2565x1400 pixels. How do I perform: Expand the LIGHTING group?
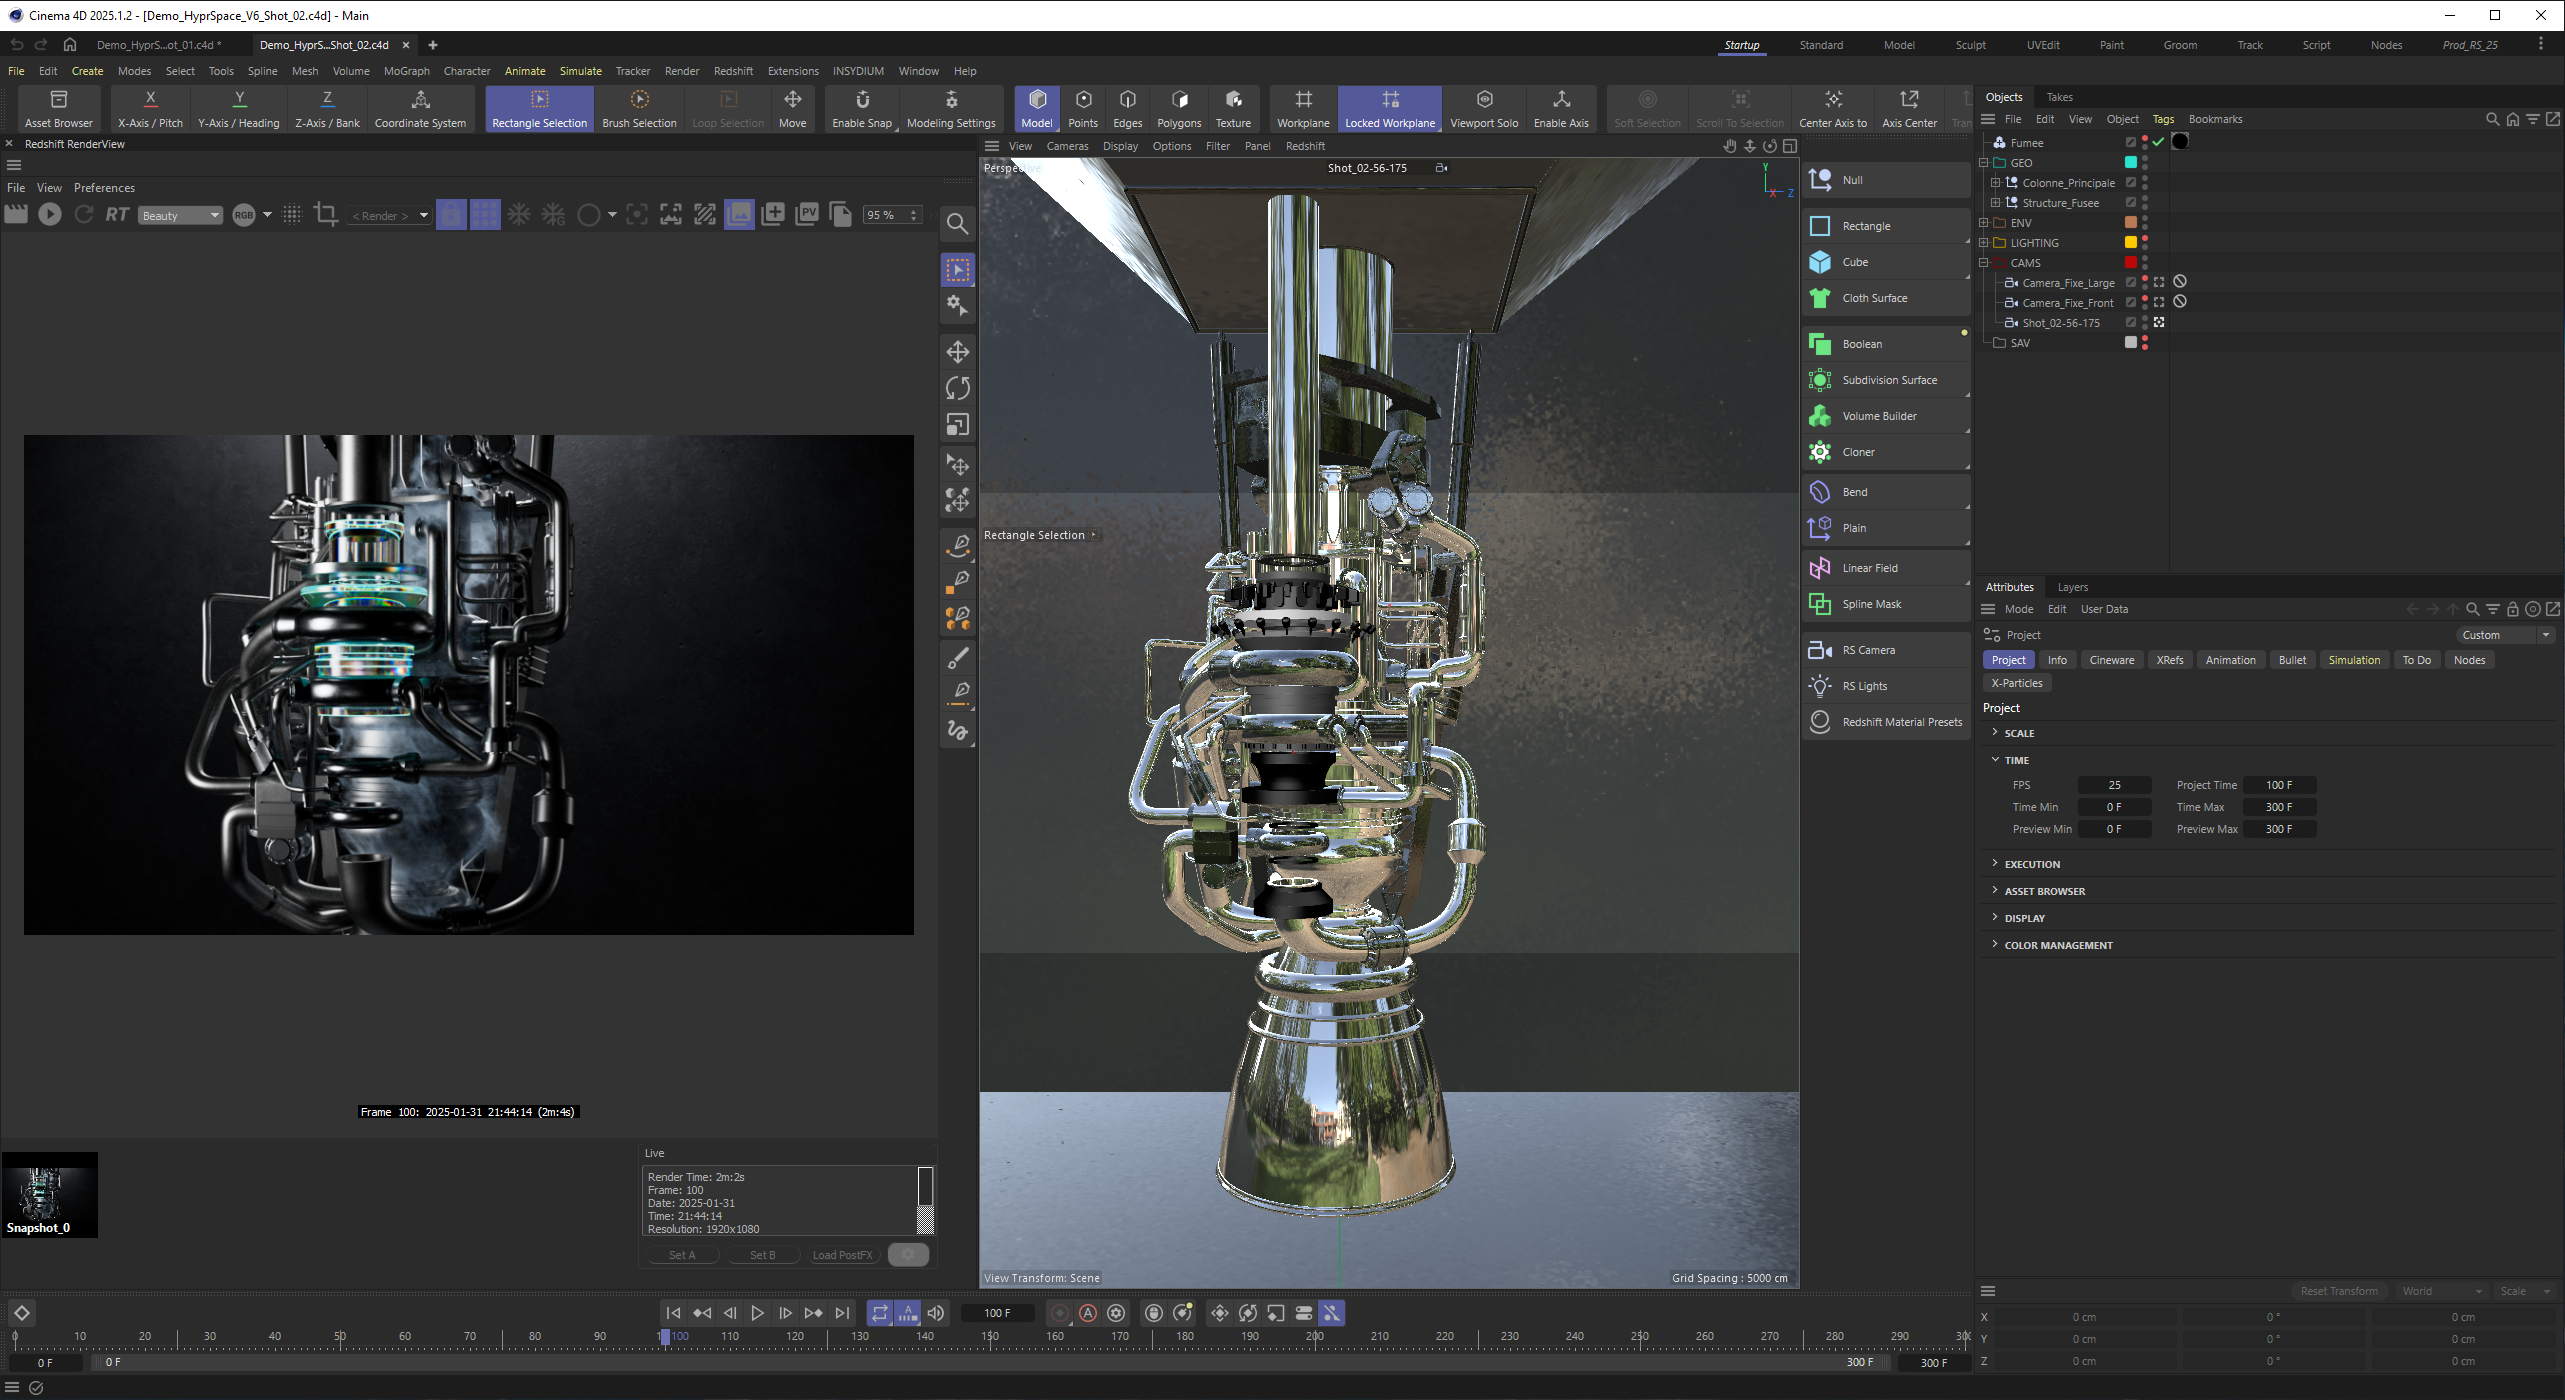(x=1984, y=243)
